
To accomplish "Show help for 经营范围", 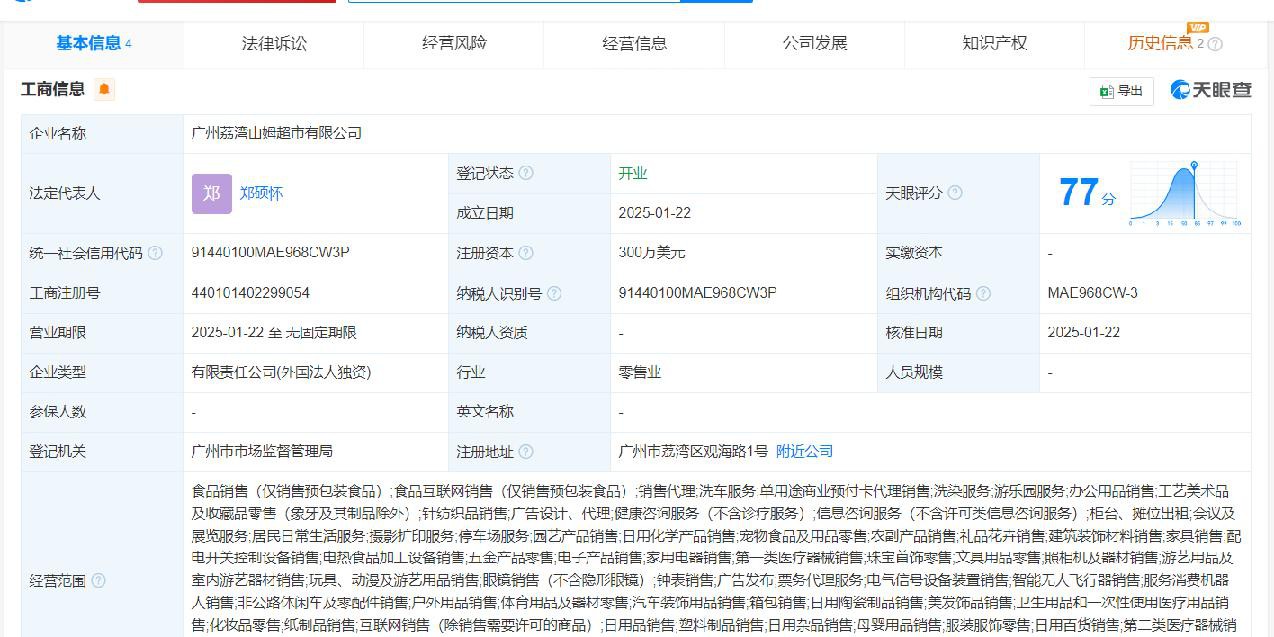I will pyautogui.click(x=98, y=581).
